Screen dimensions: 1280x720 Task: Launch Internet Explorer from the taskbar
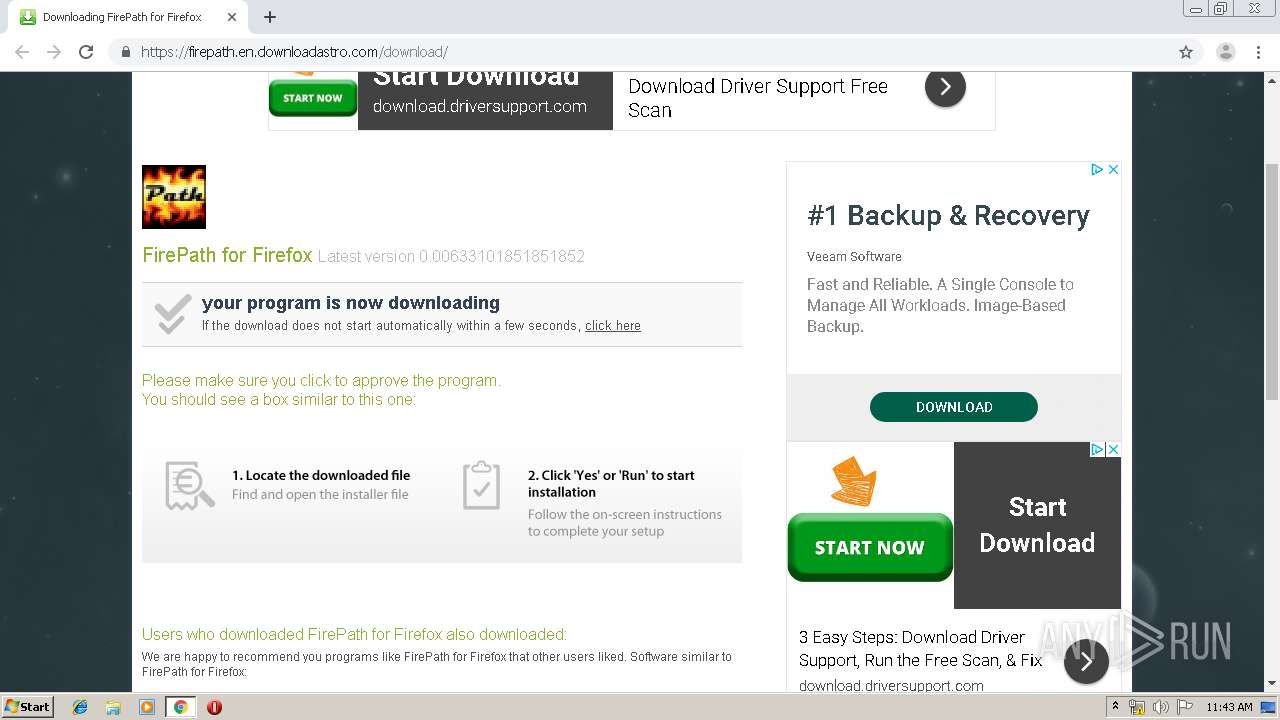click(x=80, y=707)
